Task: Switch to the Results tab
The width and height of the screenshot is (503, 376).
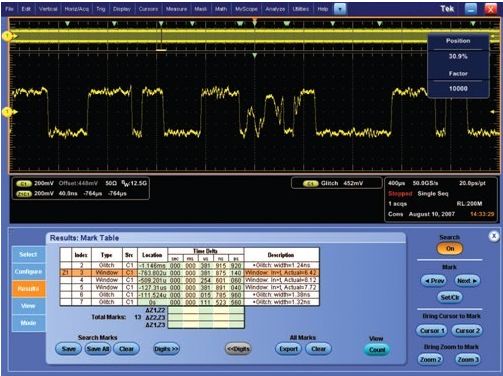Action: click(x=28, y=289)
